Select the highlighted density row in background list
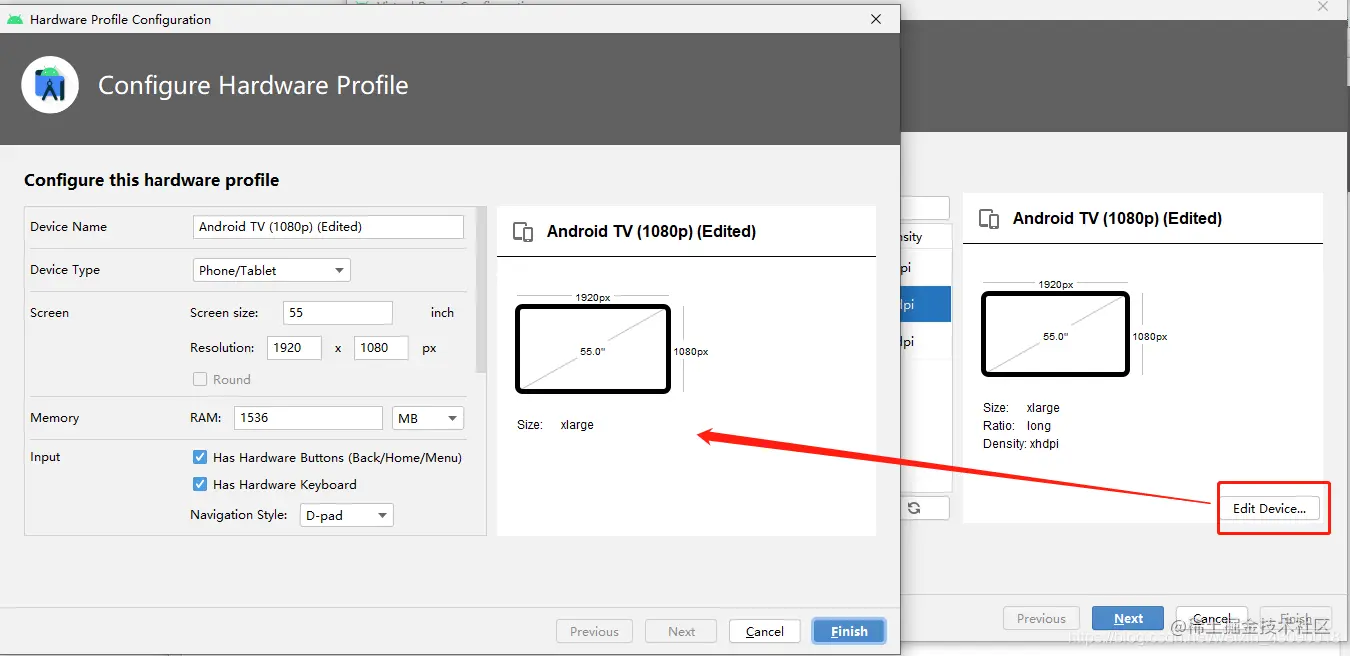1350x656 pixels. point(926,305)
